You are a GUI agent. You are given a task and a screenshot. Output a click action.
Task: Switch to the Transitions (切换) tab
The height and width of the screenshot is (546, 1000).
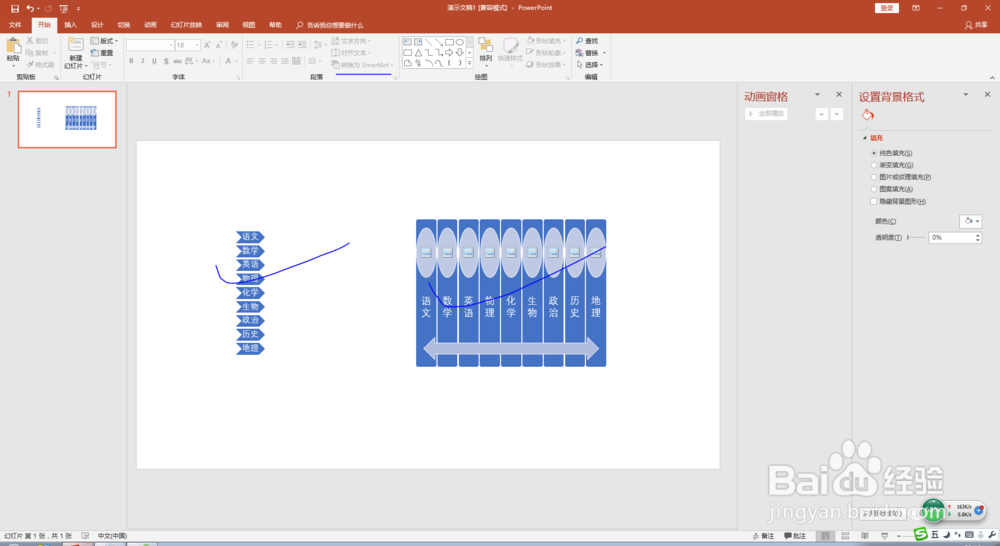point(124,25)
